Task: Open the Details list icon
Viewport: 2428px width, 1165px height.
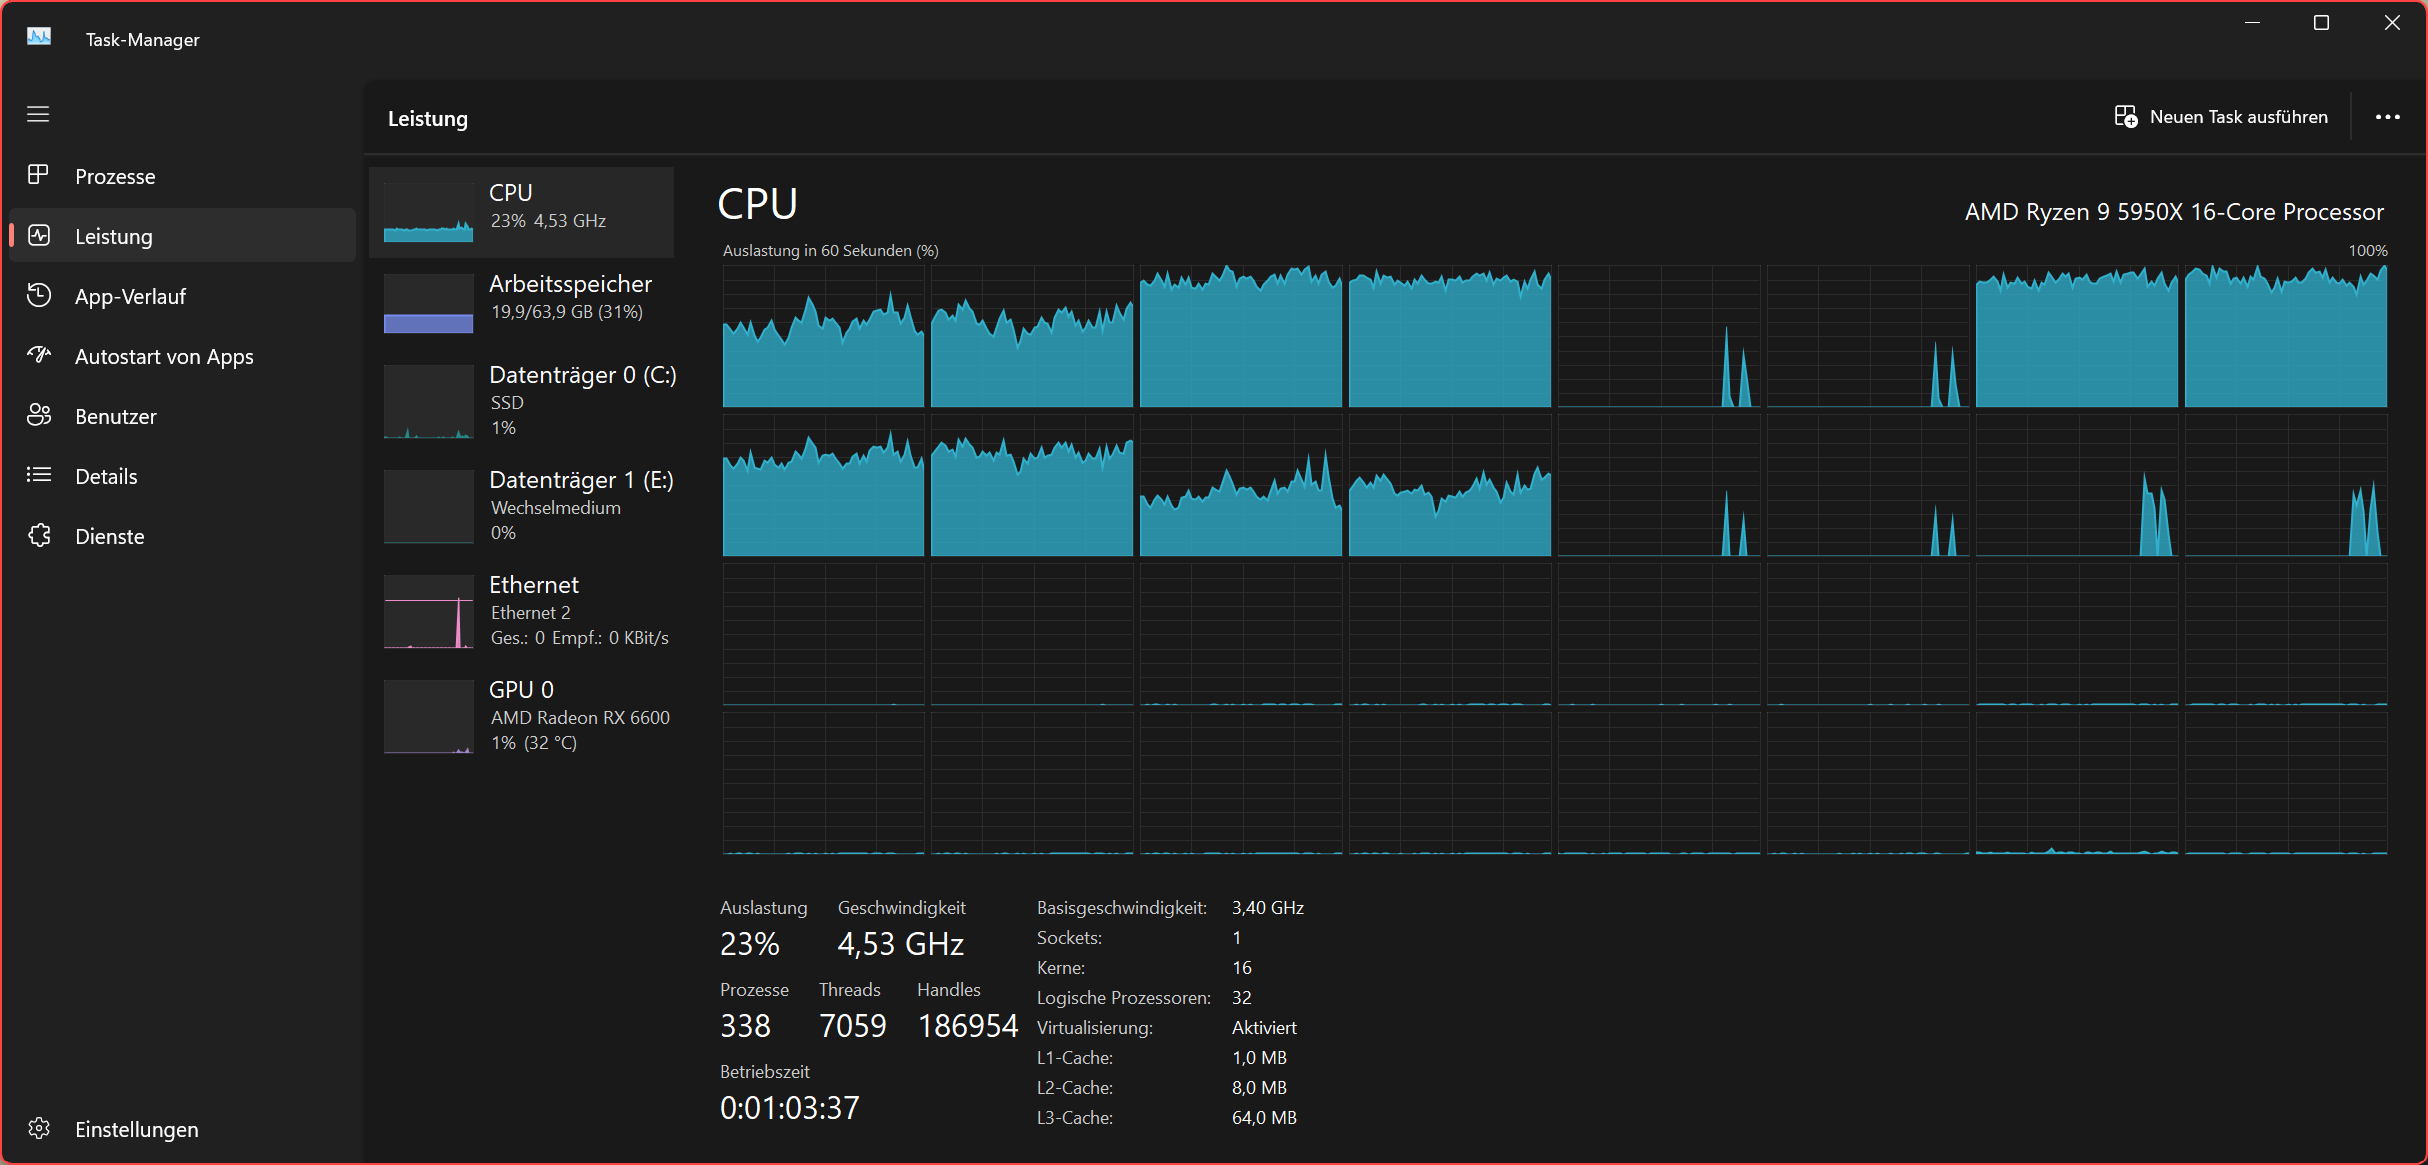Action: (x=38, y=475)
